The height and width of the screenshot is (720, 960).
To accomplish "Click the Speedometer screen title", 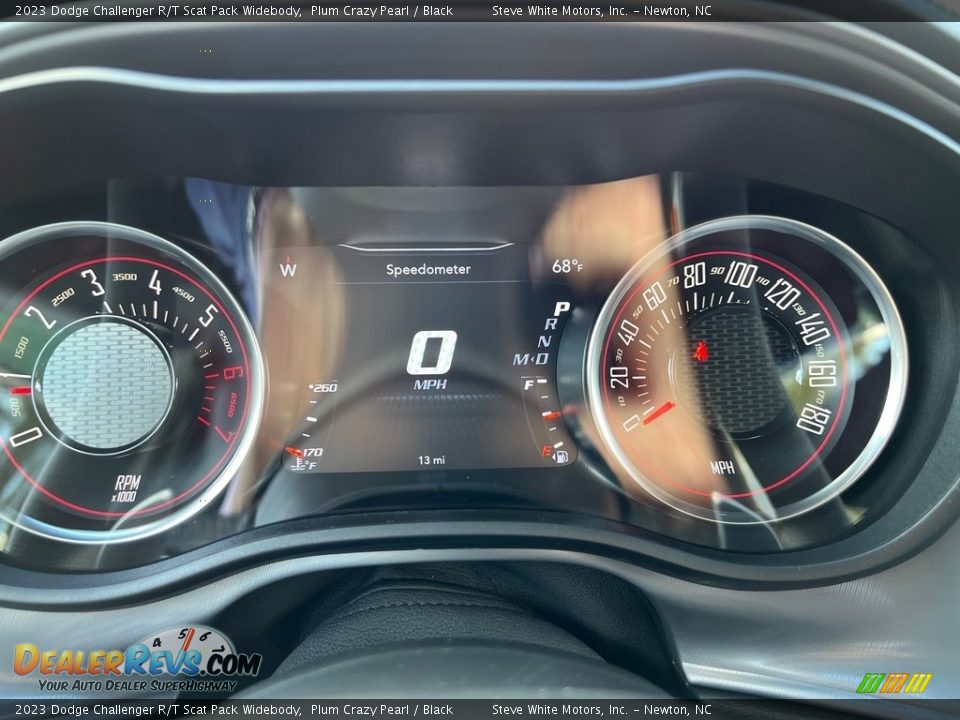I will click(x=428, y=269).
